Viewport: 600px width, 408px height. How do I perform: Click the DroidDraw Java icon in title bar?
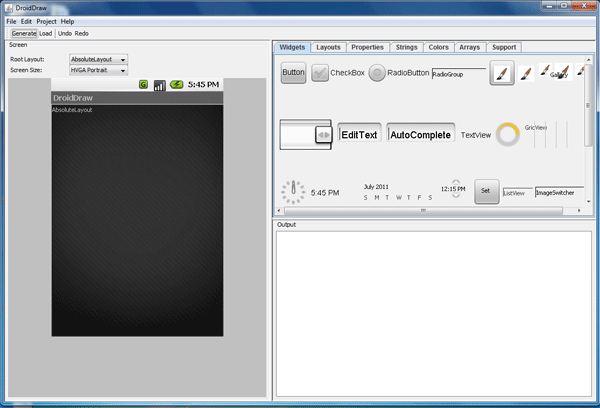click(x=8, y=8)
